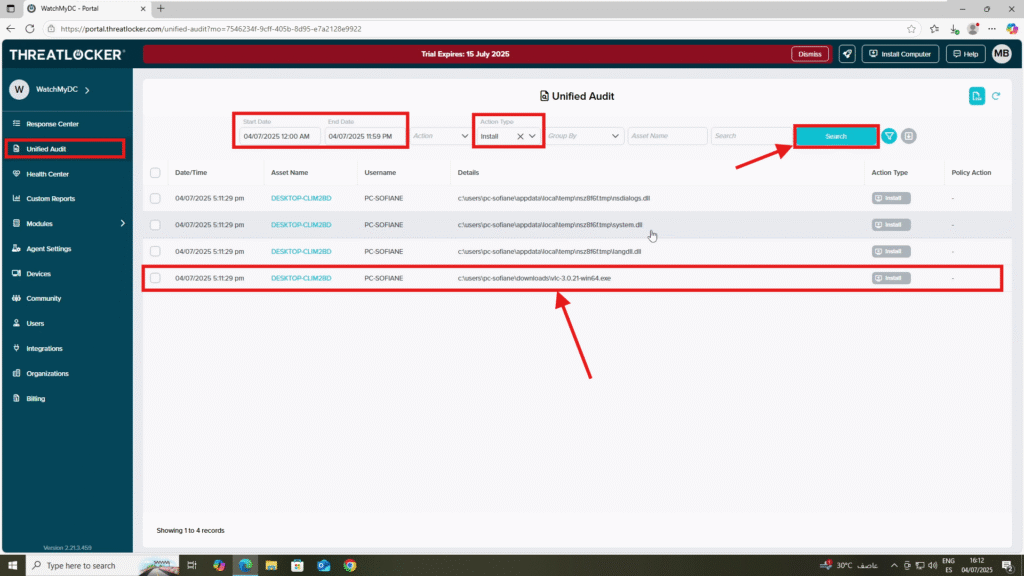1024x576 pixels.
Task: Open Agent Settings in the sidebar
Action: tap(48, 249)
